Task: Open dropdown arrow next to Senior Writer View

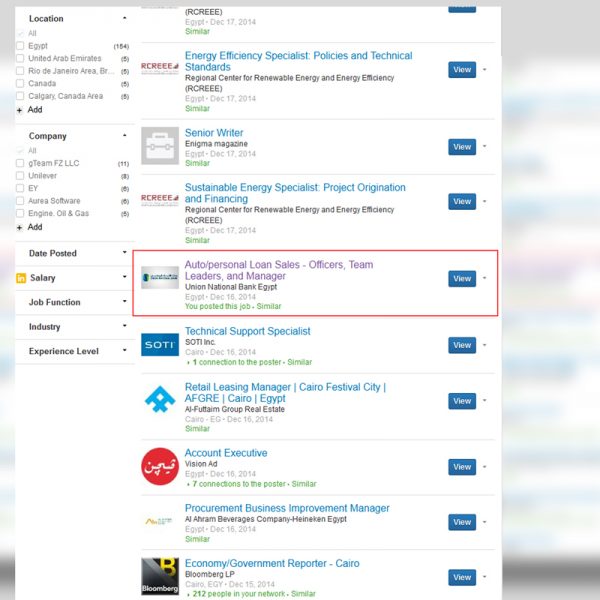Action: (484, 146)
